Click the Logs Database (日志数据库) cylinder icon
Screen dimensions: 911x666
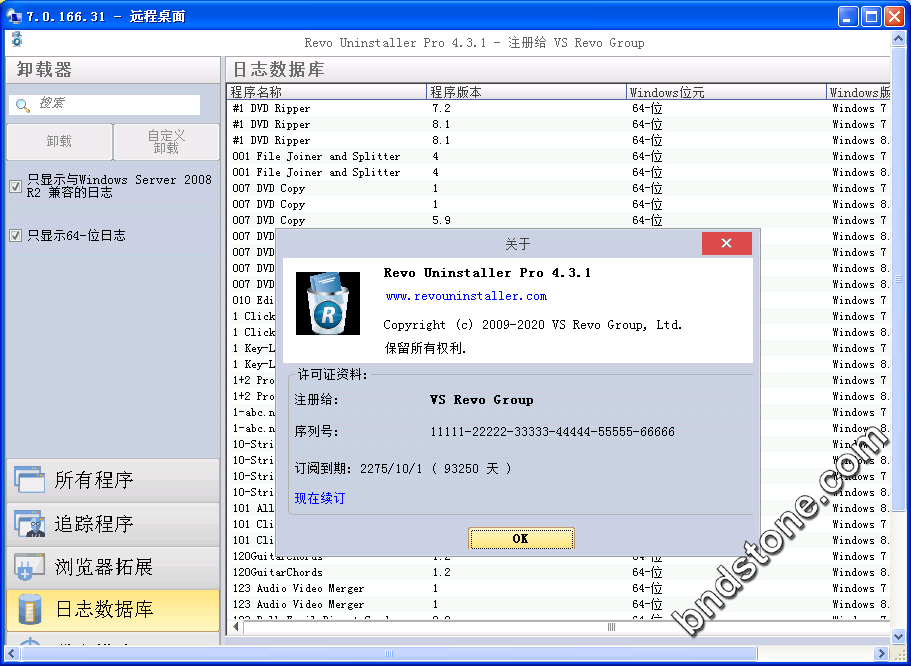coord(29,610)
